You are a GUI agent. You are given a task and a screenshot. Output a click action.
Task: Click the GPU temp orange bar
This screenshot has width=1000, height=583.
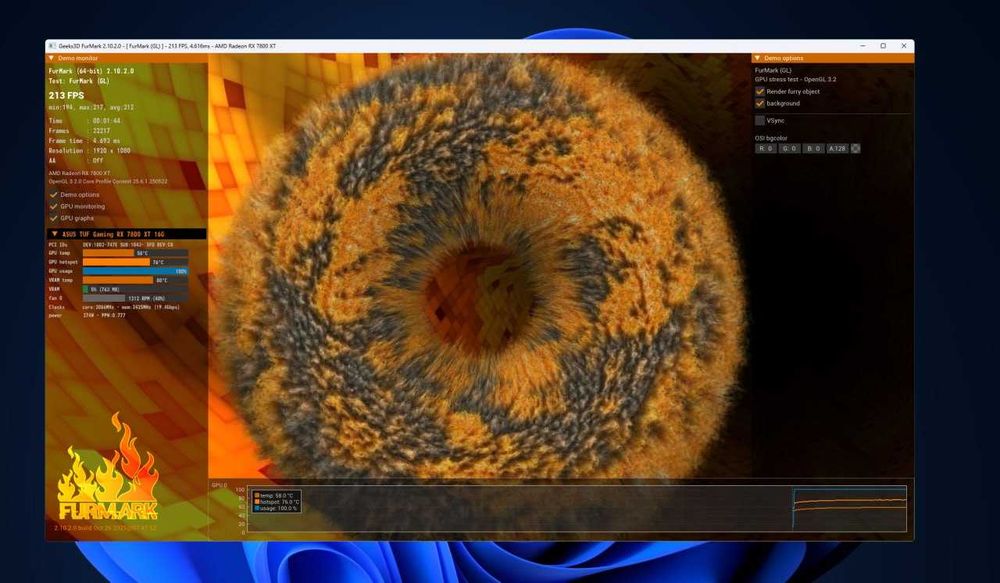[x=108, y=253]
